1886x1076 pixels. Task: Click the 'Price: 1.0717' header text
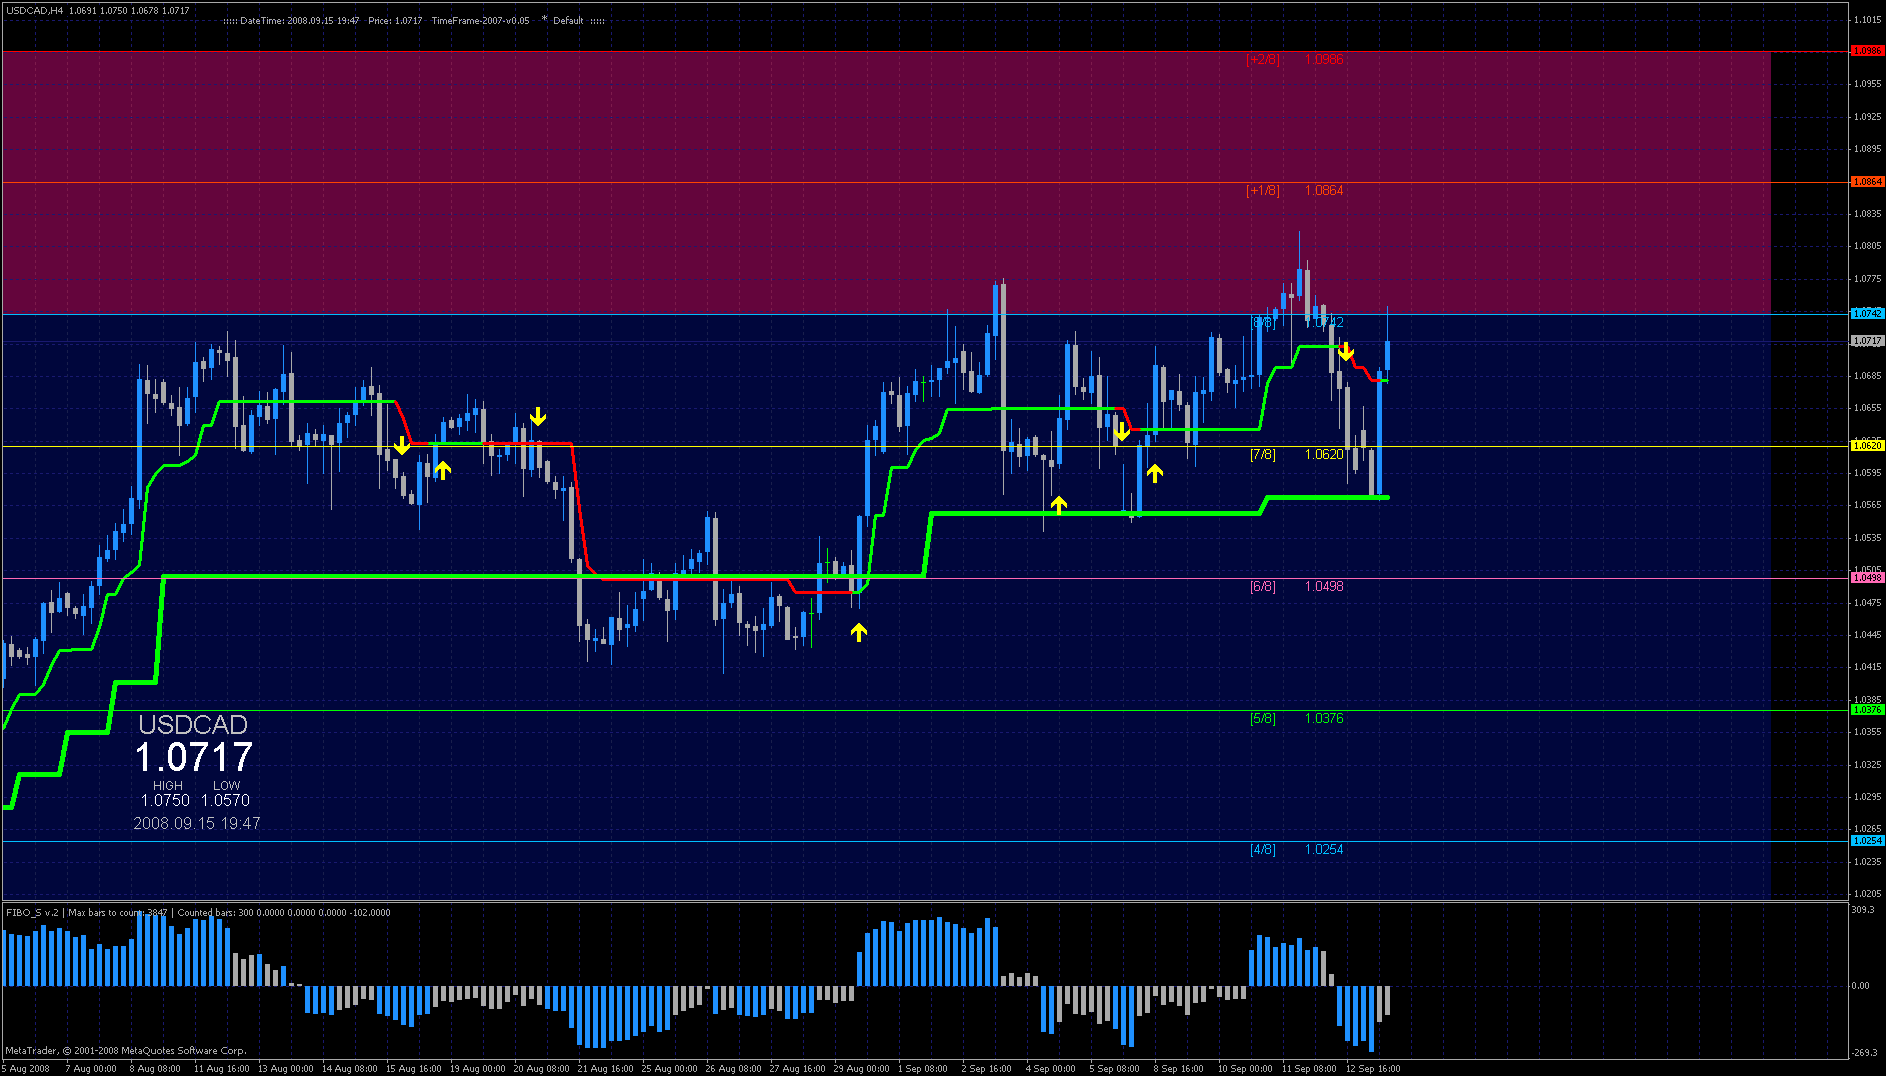click(x=395, y=20)
